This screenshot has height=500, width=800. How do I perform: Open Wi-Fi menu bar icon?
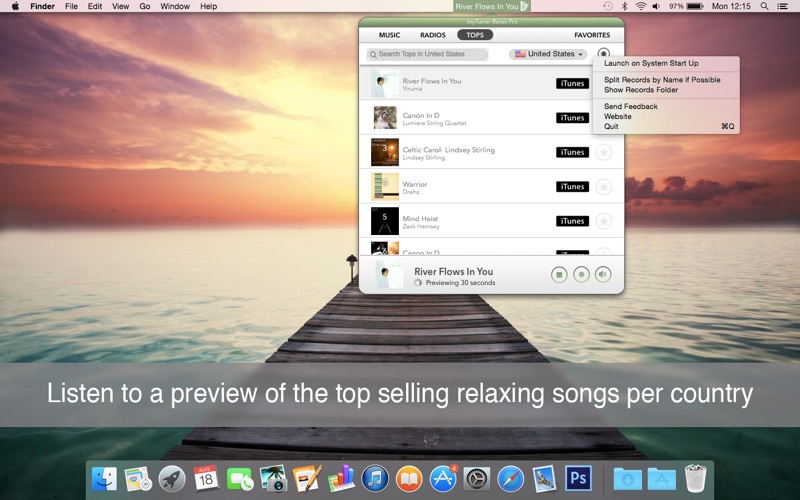(641, 6)
